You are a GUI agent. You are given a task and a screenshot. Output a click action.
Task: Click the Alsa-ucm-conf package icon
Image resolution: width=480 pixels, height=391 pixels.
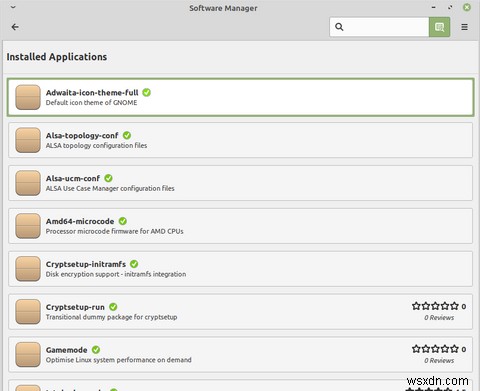click(28, 183)
